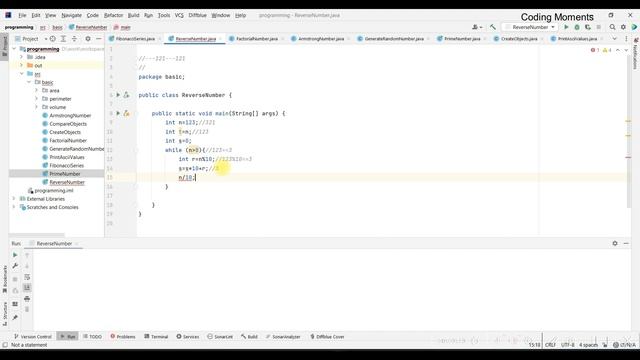This screenshot has height=360, width=640.
Task: Switch to GenerateRandomNumber.java tab
Action: (393, 39)
